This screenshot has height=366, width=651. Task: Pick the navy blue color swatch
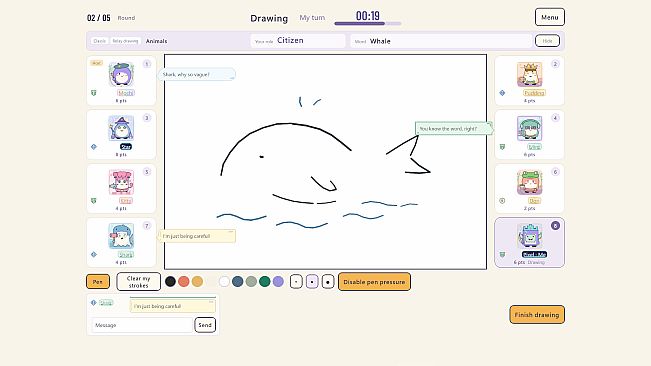237,282
